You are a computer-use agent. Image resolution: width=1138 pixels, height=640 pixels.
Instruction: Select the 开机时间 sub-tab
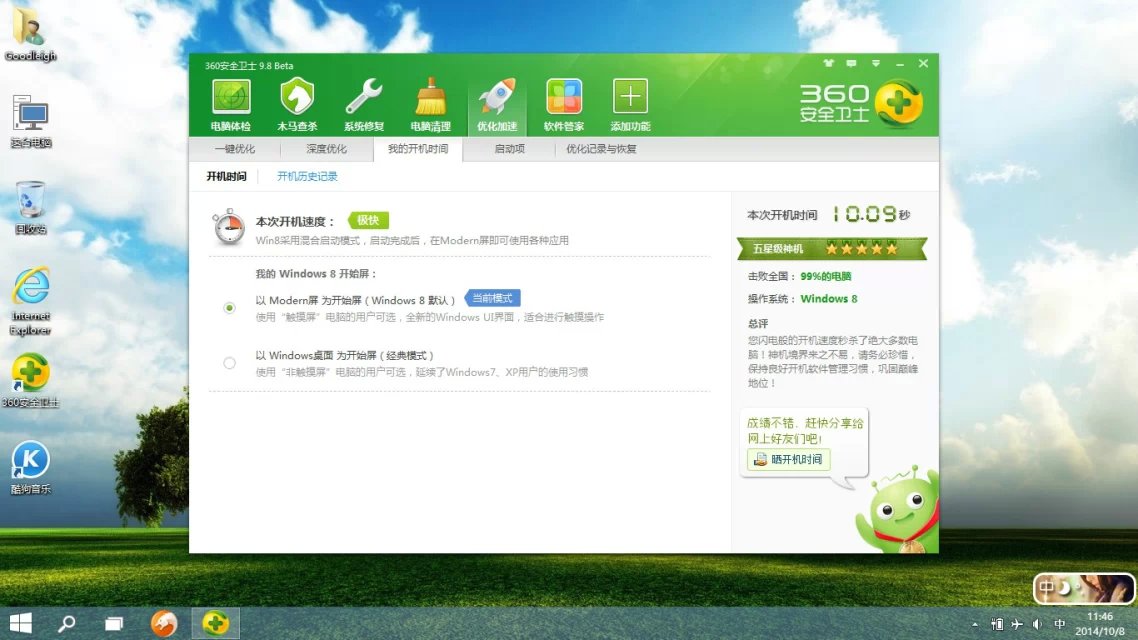coord(226,176)
